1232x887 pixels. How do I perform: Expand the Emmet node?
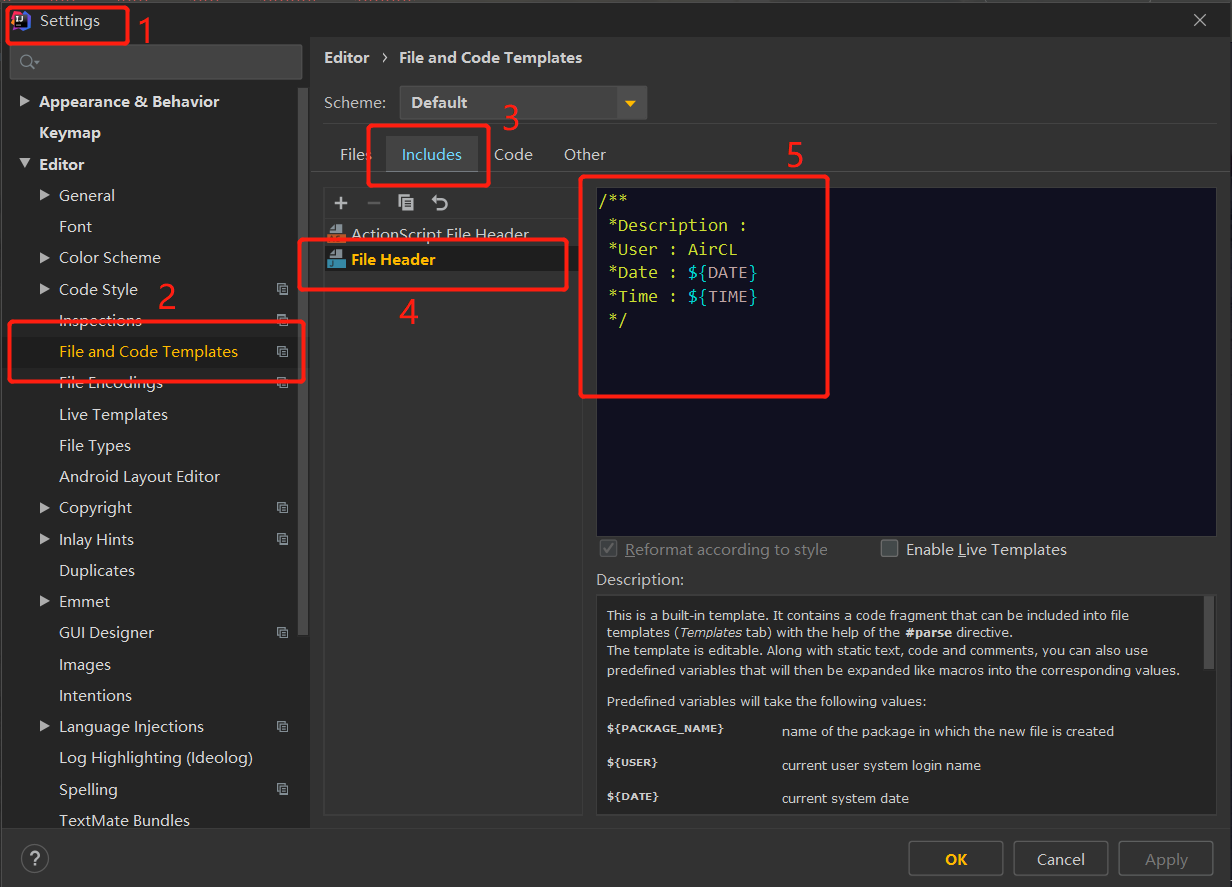point(44,601)
